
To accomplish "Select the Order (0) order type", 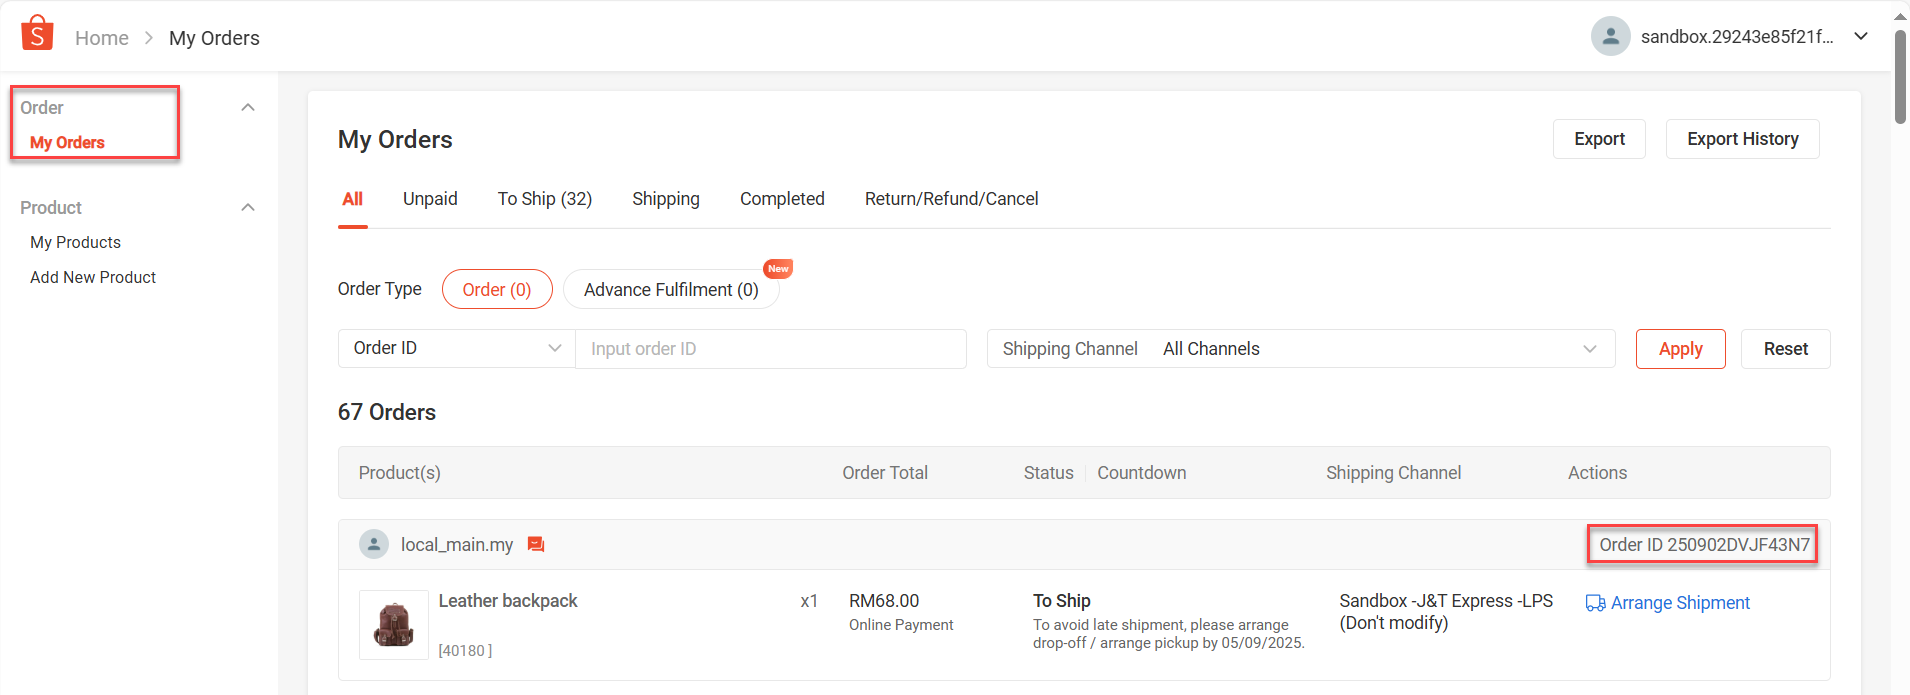I will 496,289.
